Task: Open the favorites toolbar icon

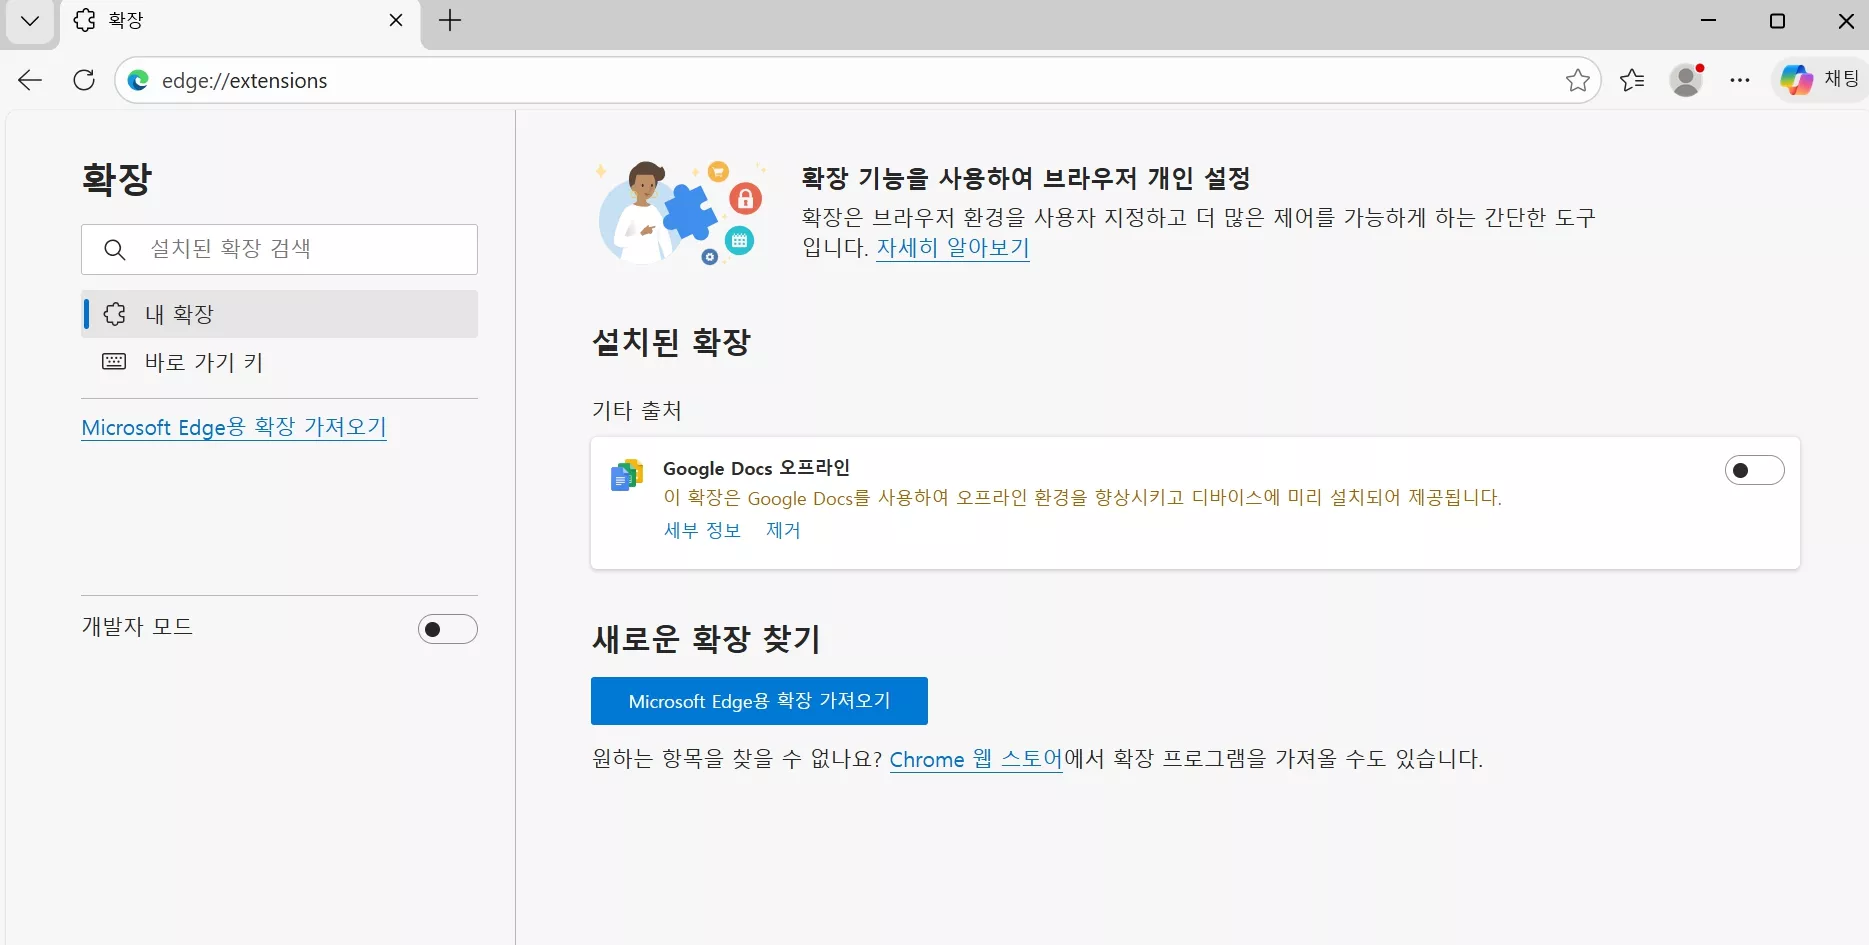Action: (1632, 80)
